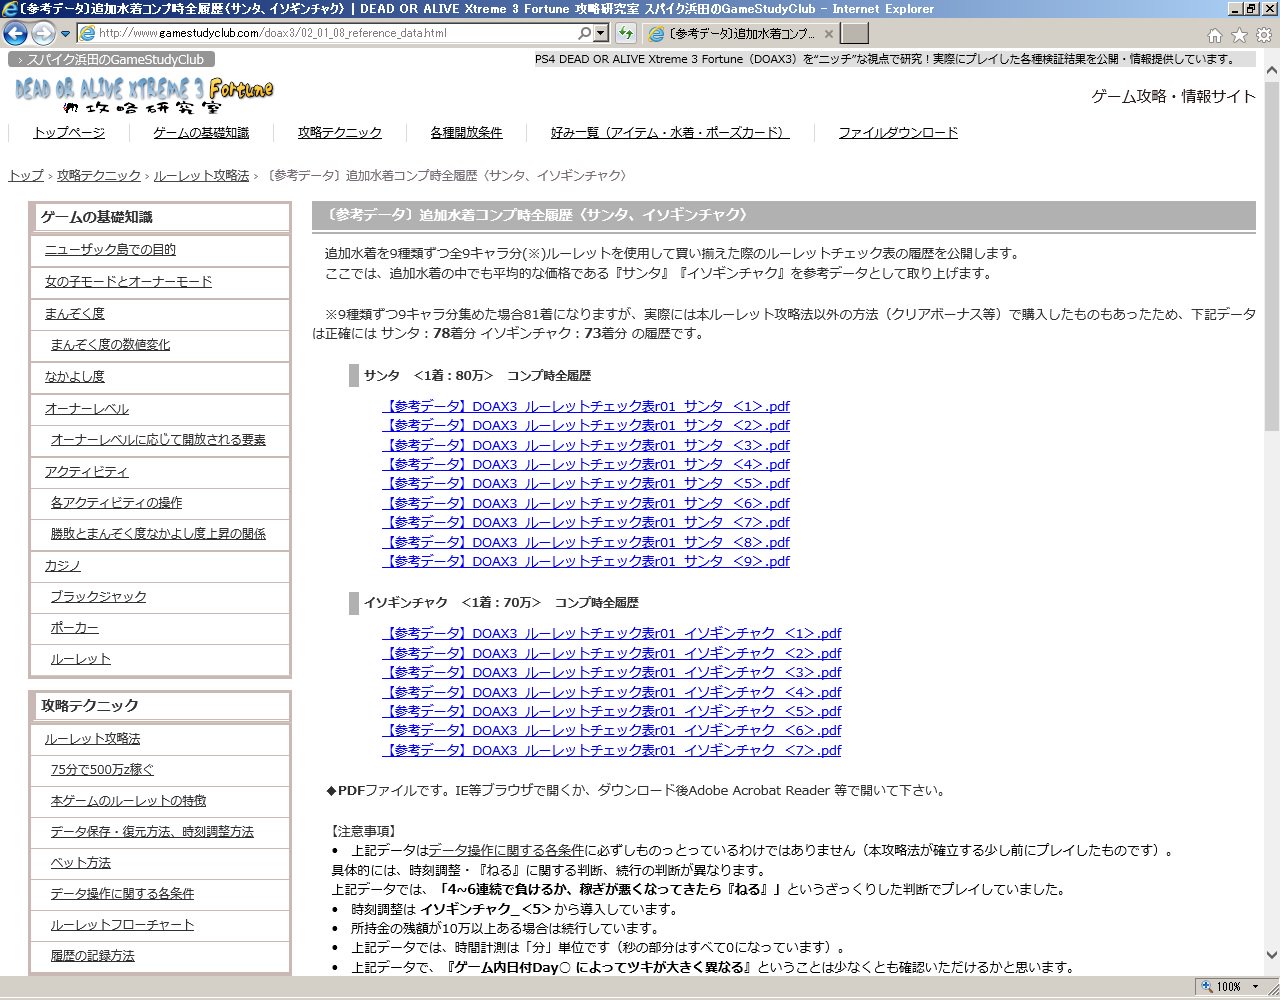Viewport: 1280px width, 1000px height.
Task: Open ニューザック島での目的 sidebar link
Action: tap(110, 249)
